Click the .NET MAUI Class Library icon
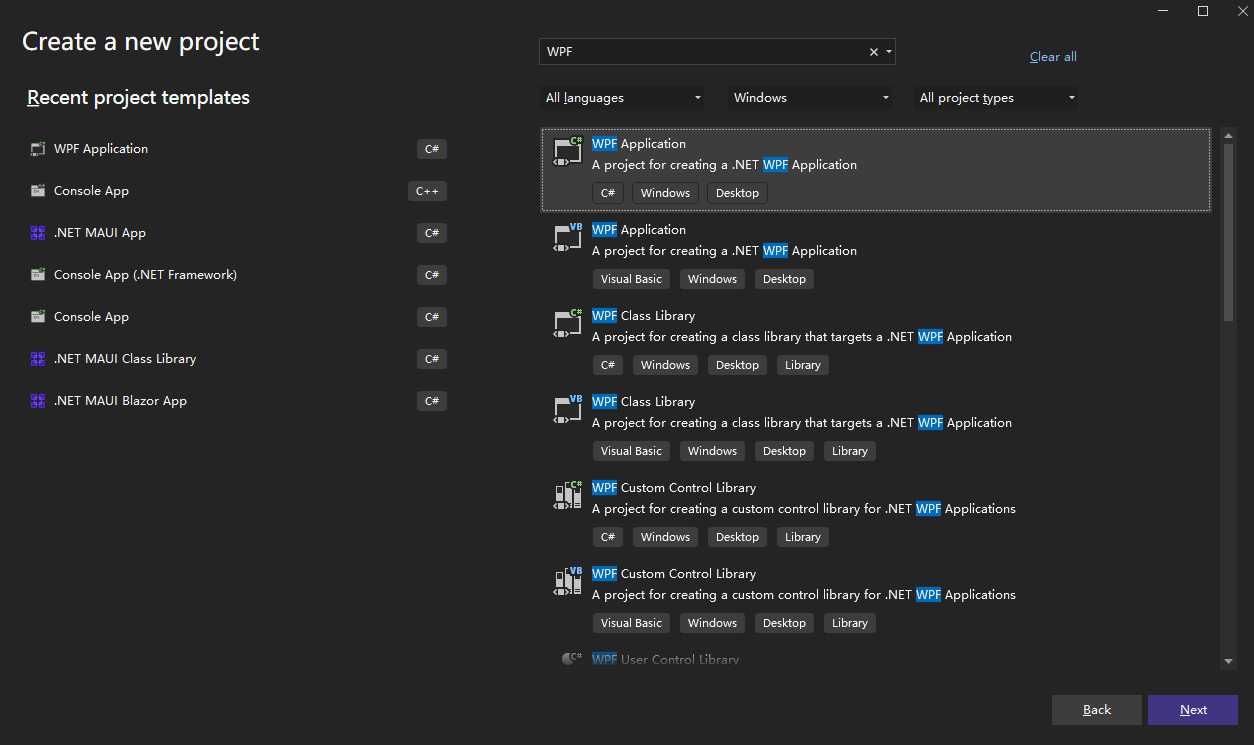 (38, 359)
